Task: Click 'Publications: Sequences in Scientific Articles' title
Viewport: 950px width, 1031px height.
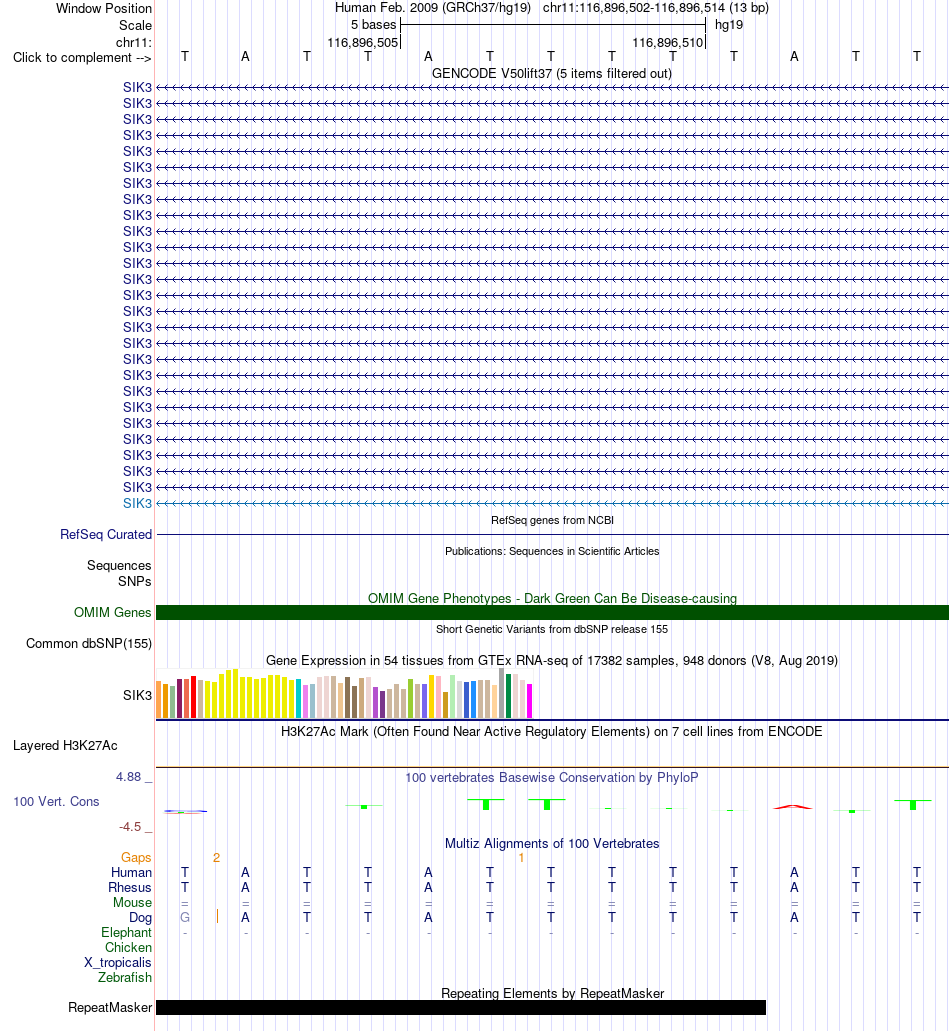Action: (x=552, y=551)
